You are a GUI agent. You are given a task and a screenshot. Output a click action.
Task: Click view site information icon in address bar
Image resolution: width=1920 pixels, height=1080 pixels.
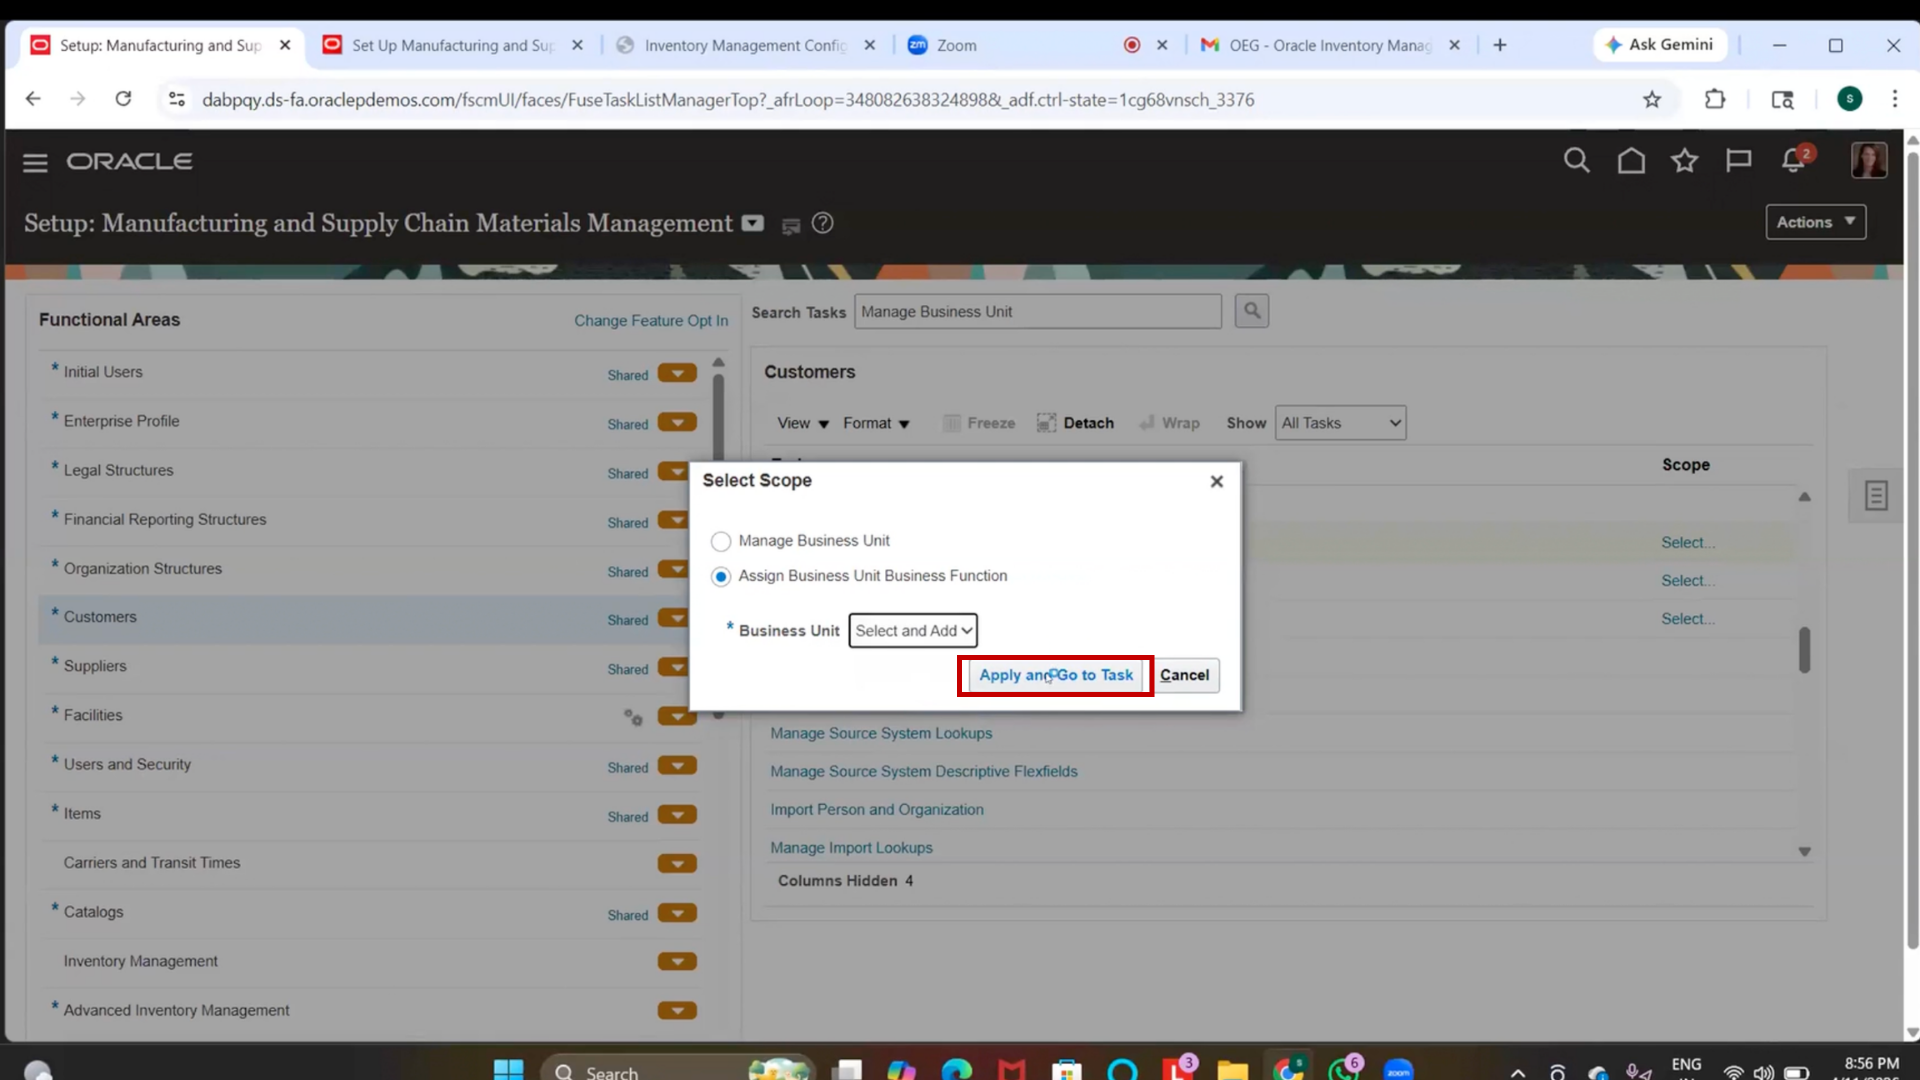tap(177, 99)
